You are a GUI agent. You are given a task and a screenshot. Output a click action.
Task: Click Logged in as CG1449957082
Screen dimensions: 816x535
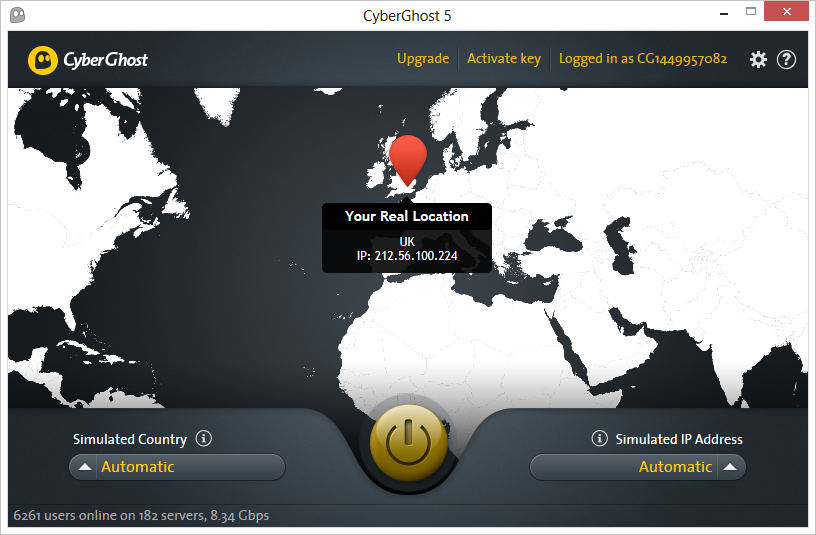643,59
